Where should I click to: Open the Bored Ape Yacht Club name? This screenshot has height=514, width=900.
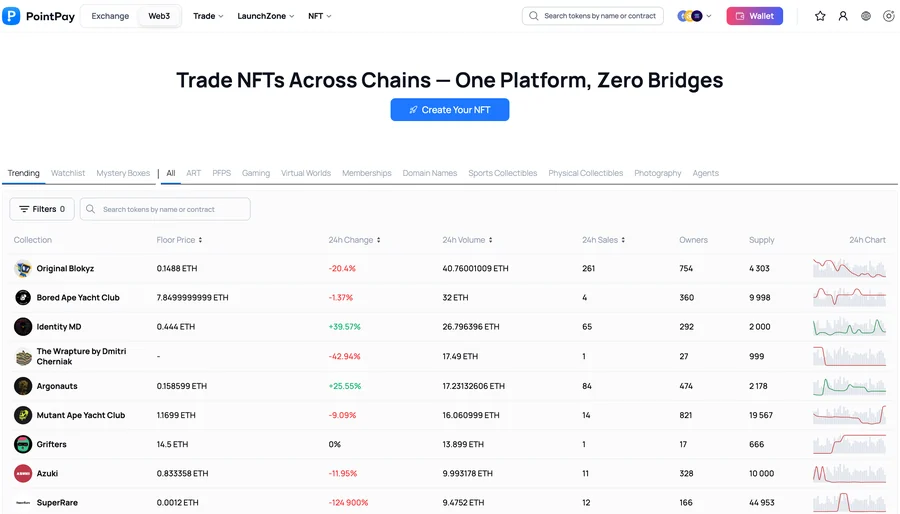(78, 297)
